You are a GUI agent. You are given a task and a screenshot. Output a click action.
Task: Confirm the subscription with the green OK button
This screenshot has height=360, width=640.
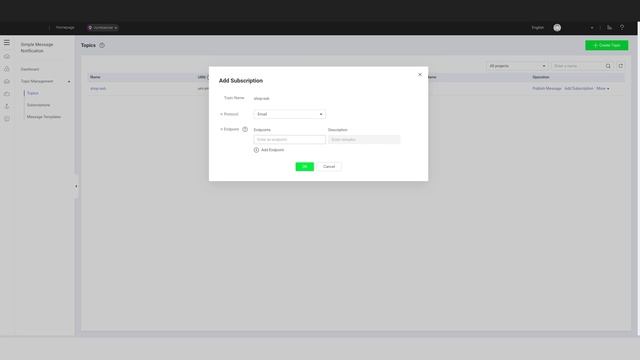(x=304, y=167)
